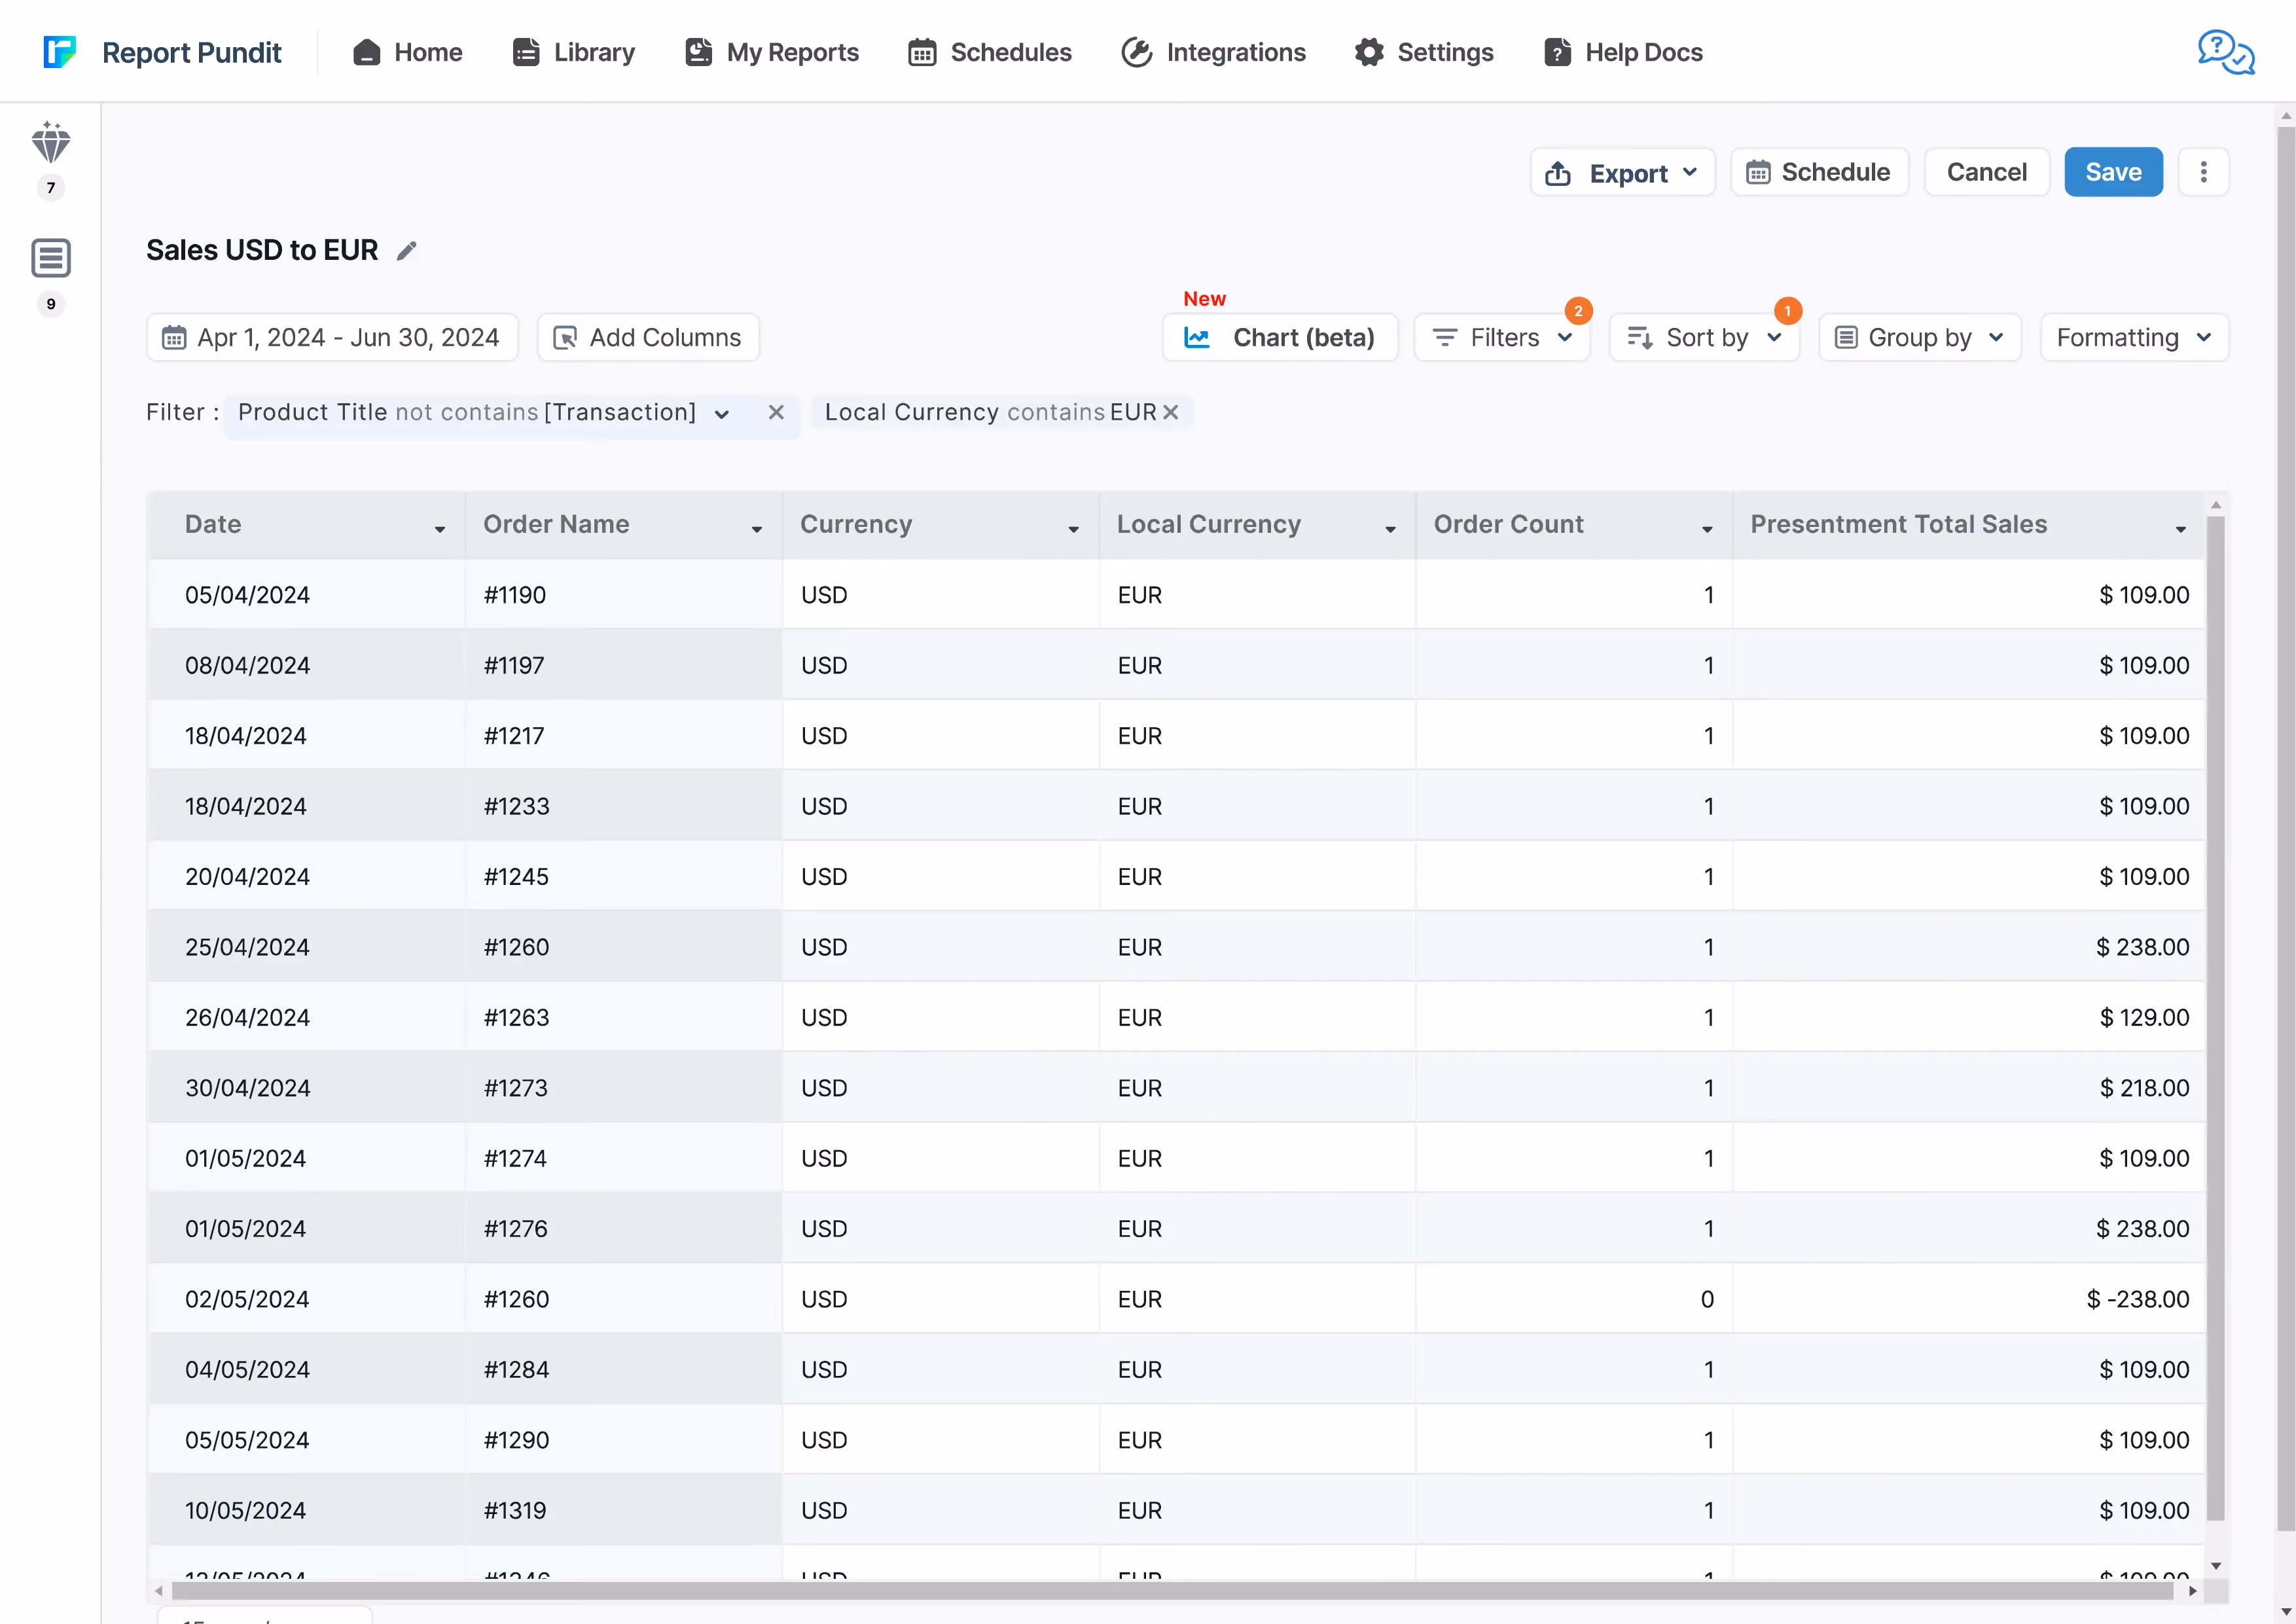
Task: Open the date range picker
Action: (332, 337)
